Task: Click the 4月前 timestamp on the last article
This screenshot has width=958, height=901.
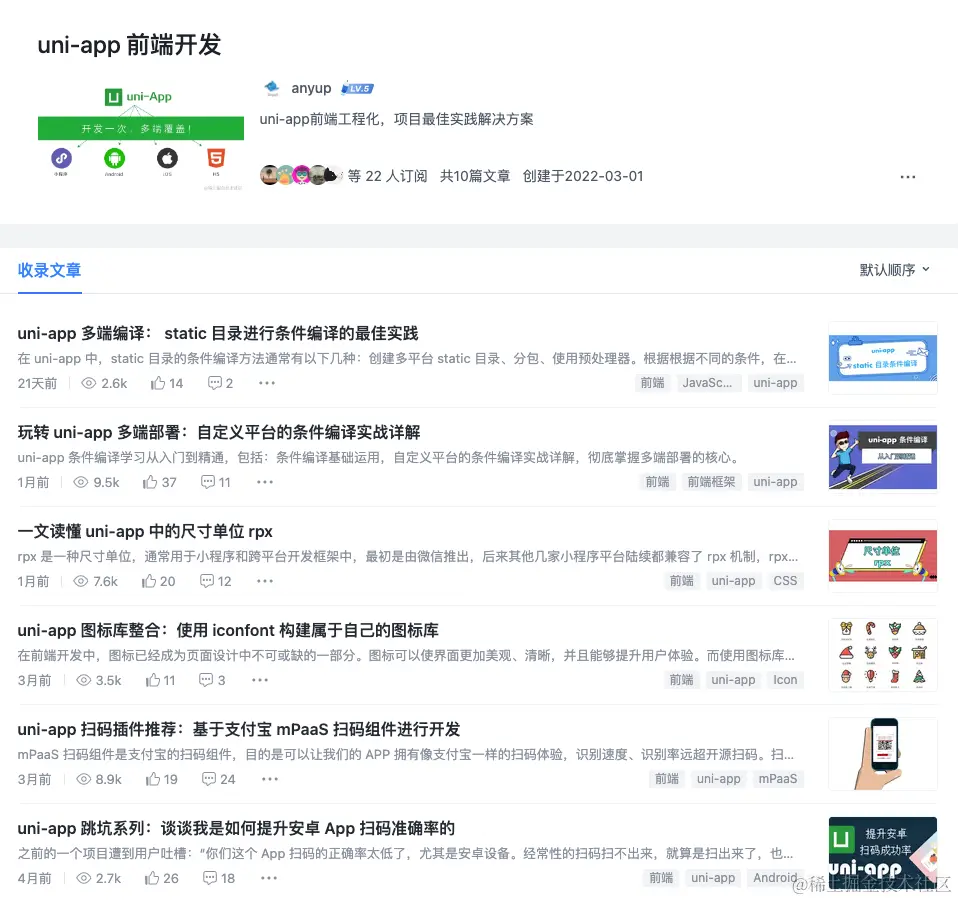Action: point(34,878)
